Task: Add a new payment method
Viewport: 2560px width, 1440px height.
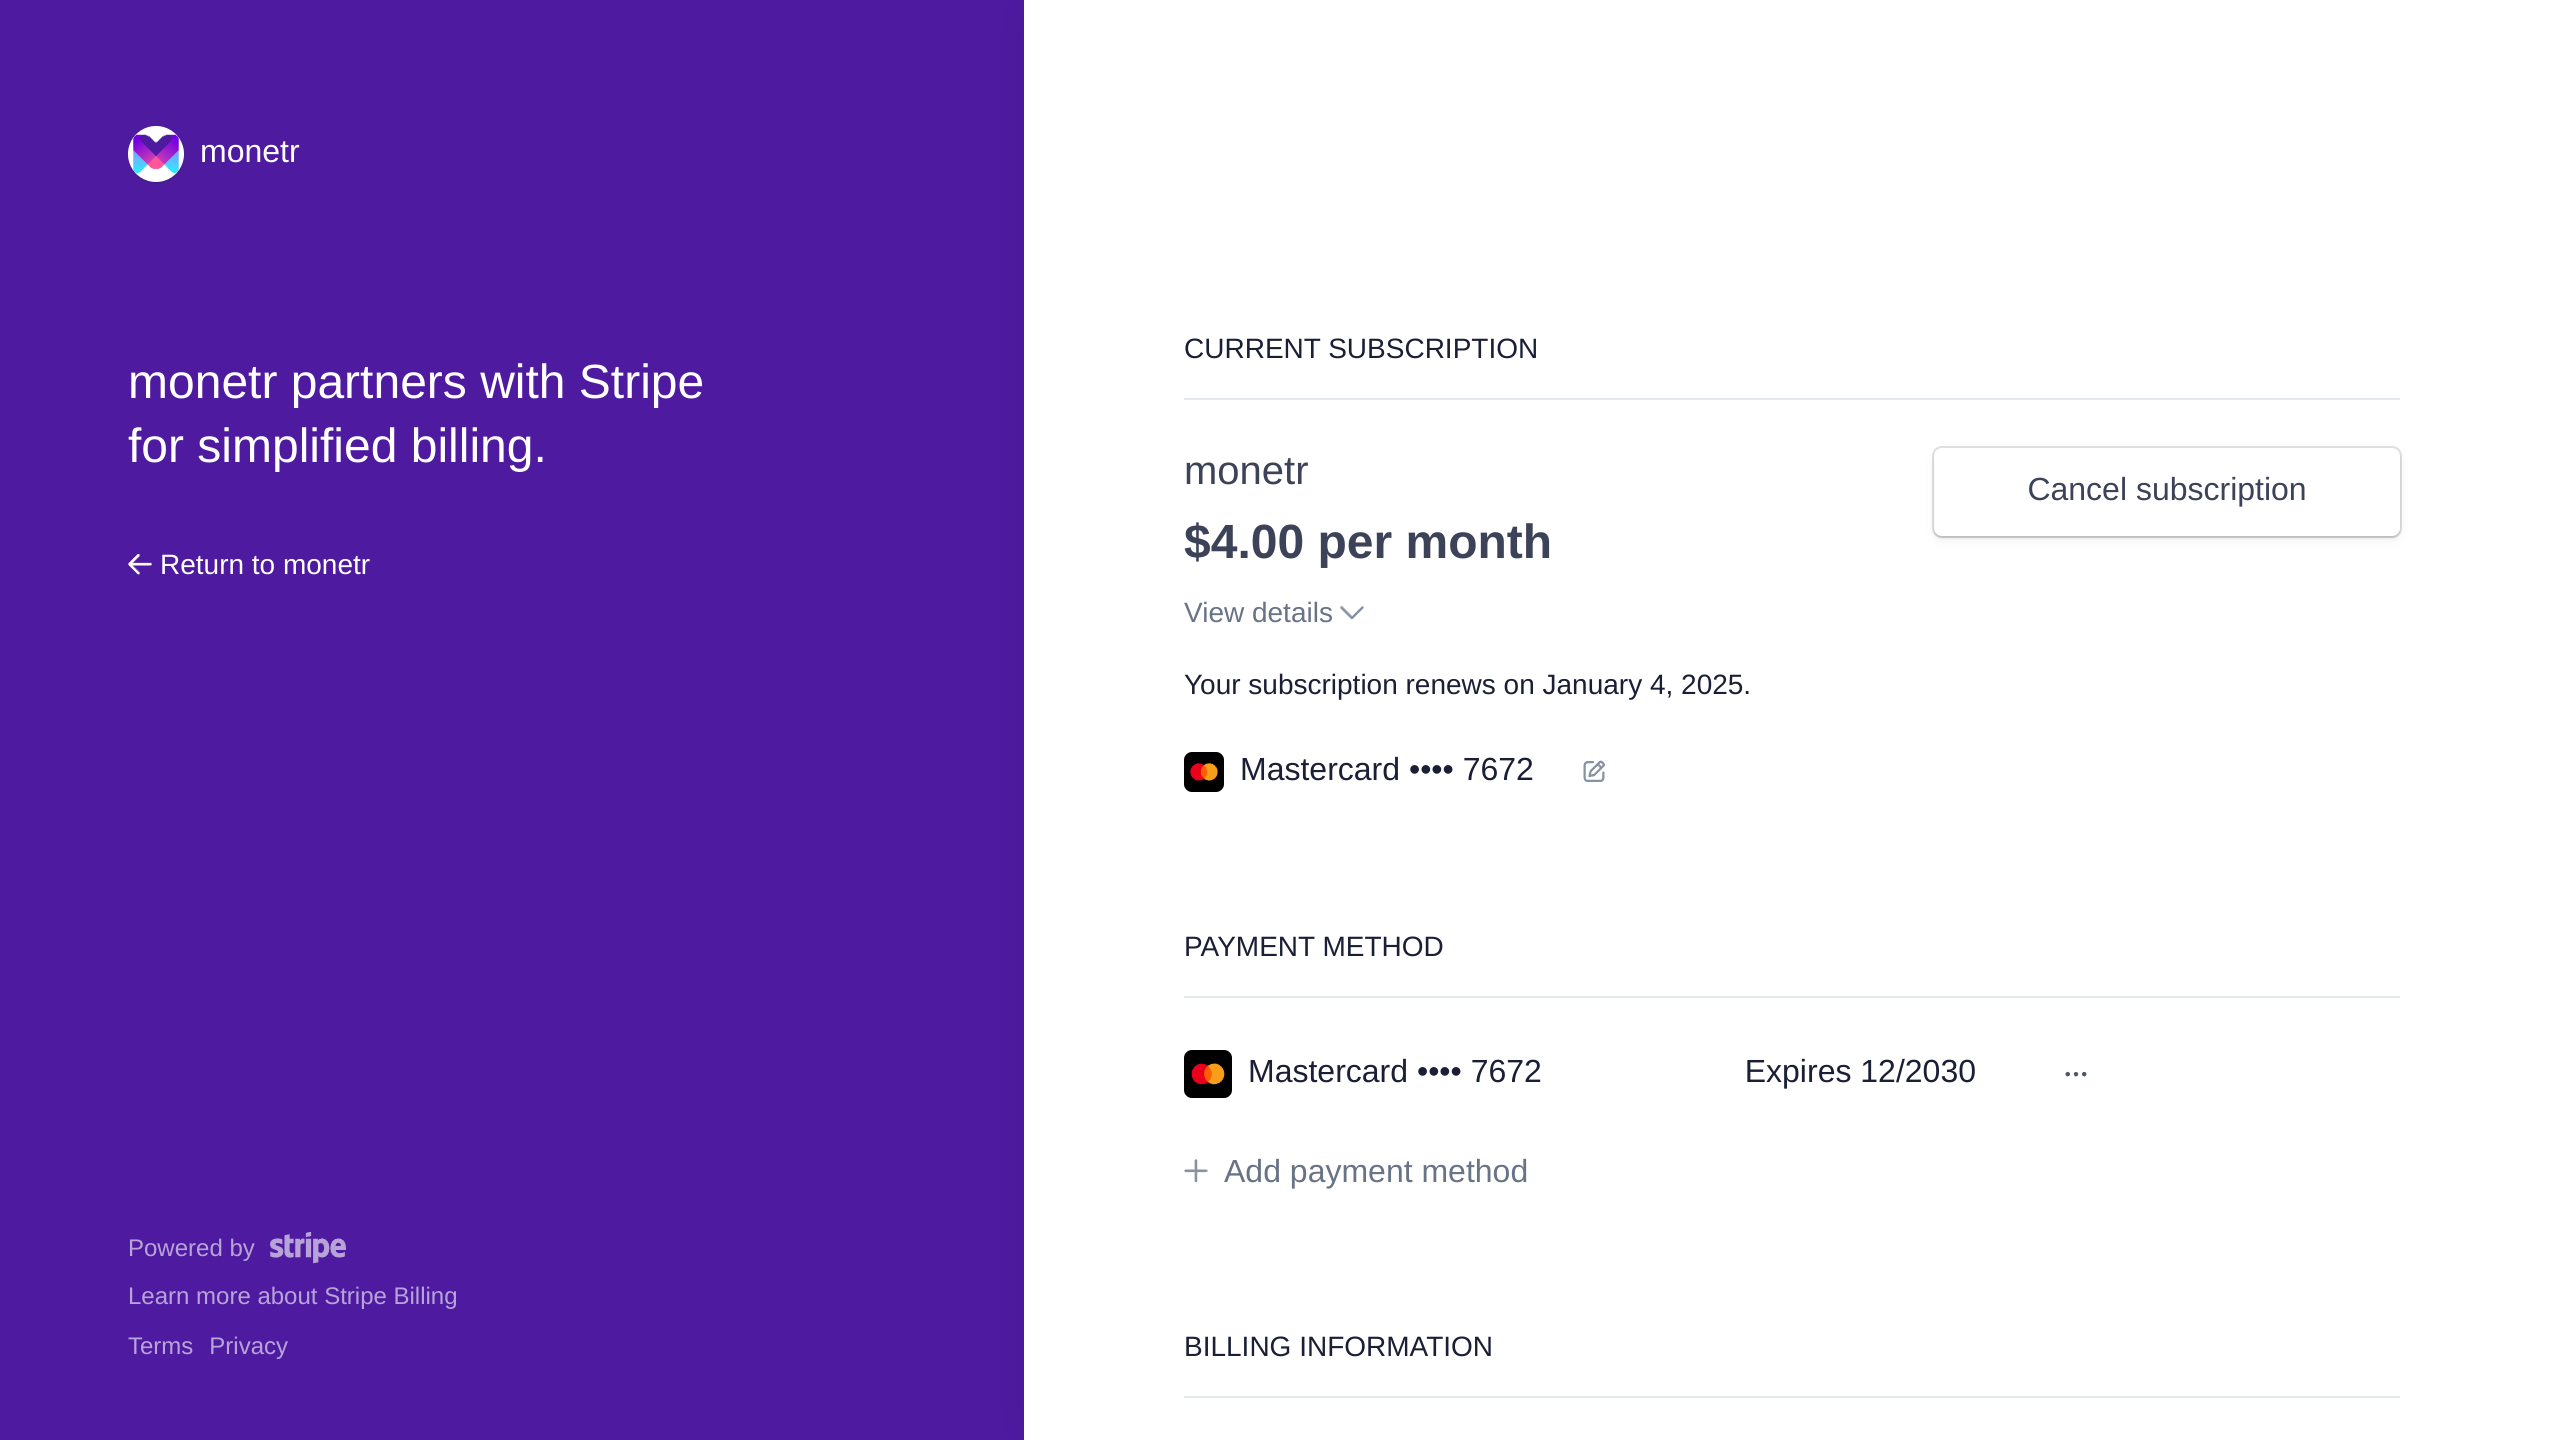Action: pyautogui.click(x=1356, y=1171)
